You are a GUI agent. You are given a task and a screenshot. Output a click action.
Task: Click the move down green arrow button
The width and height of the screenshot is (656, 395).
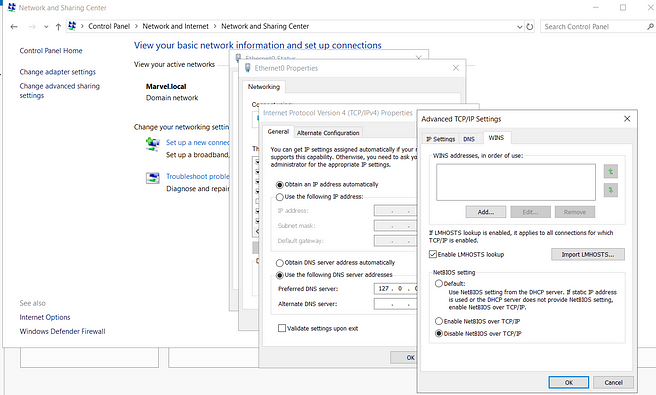[x=610, y=190]
